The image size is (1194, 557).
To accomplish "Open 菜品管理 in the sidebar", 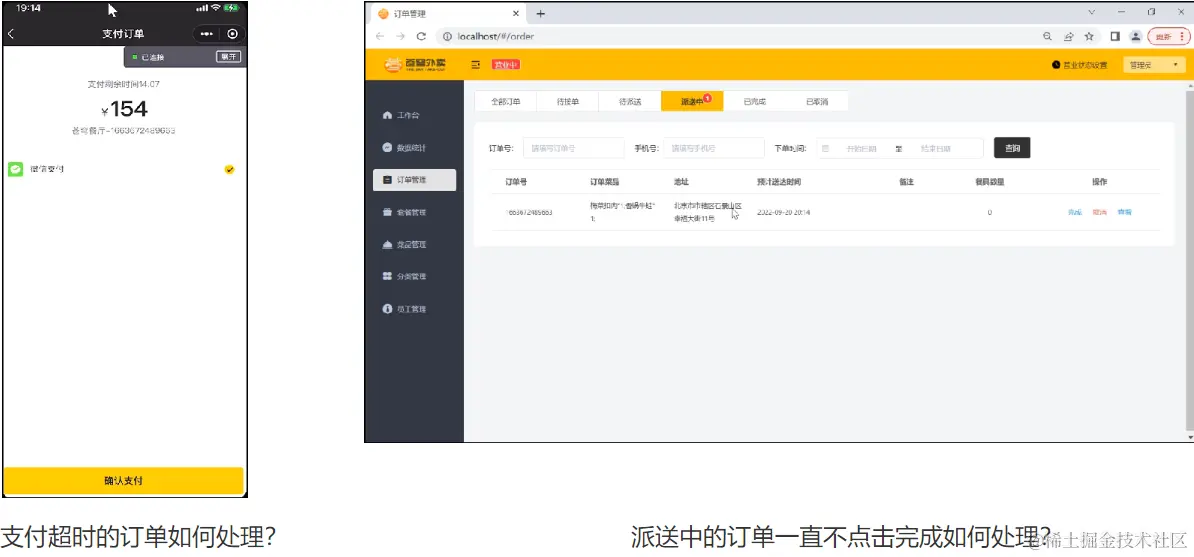I will 414,245.
